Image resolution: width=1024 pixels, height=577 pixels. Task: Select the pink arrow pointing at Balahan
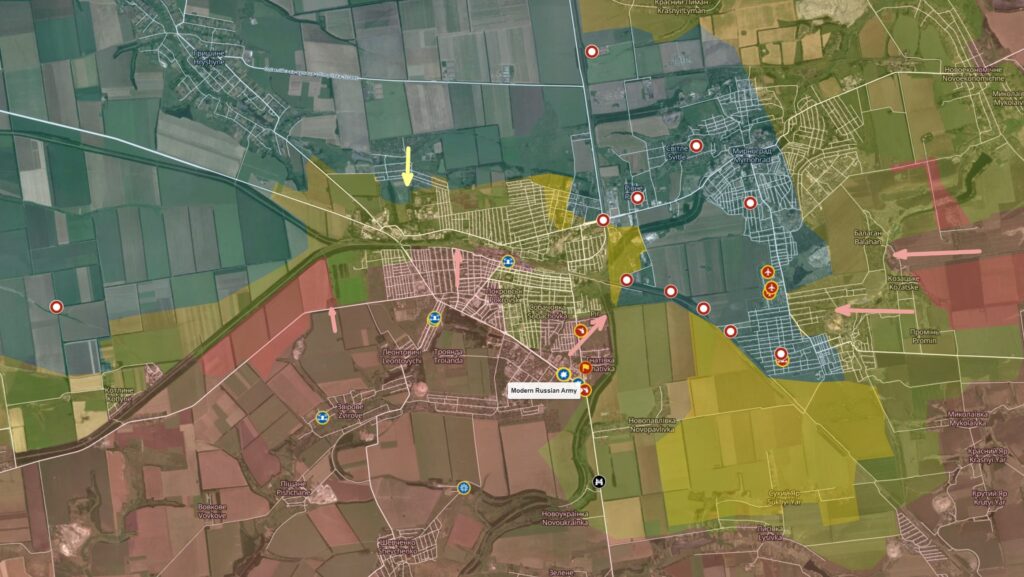(936, 253)
